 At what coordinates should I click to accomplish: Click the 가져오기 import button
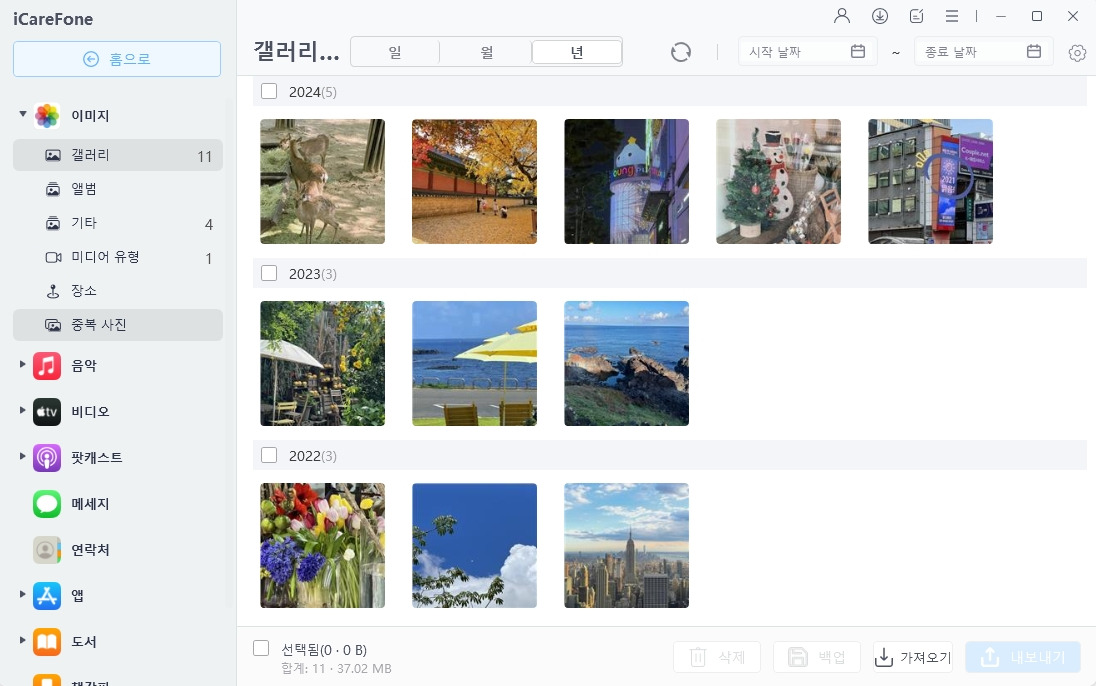pos(913,657)
